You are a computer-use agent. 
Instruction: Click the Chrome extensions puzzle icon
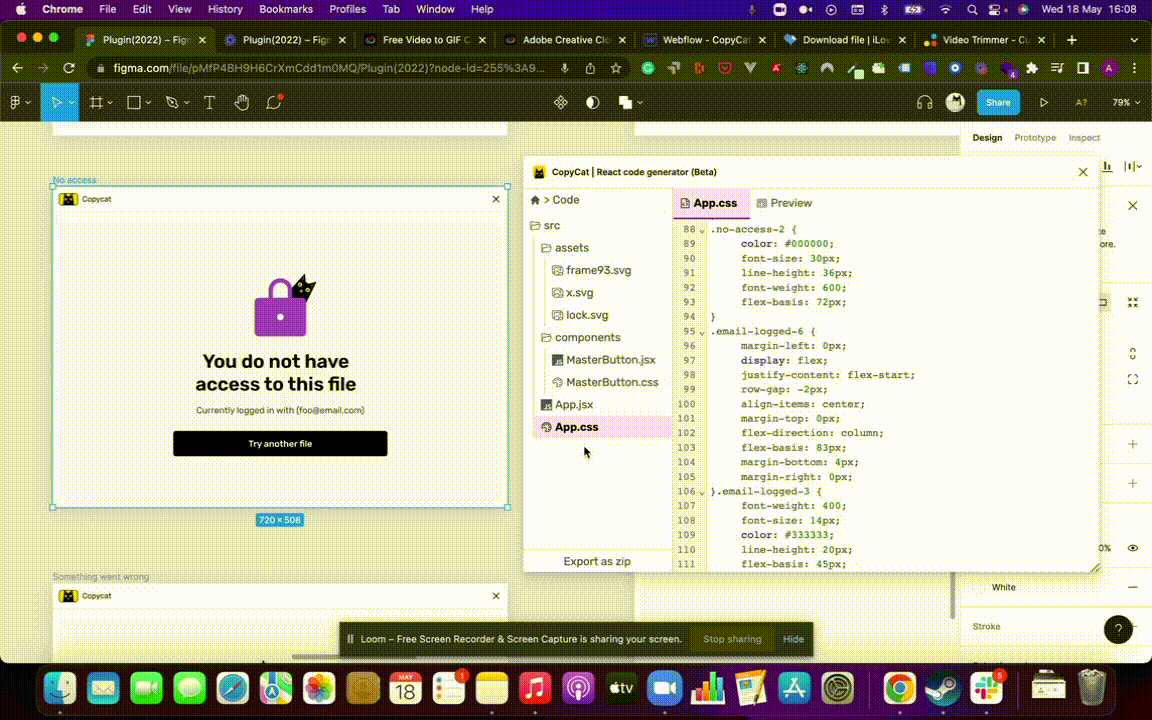[1032, 68]
